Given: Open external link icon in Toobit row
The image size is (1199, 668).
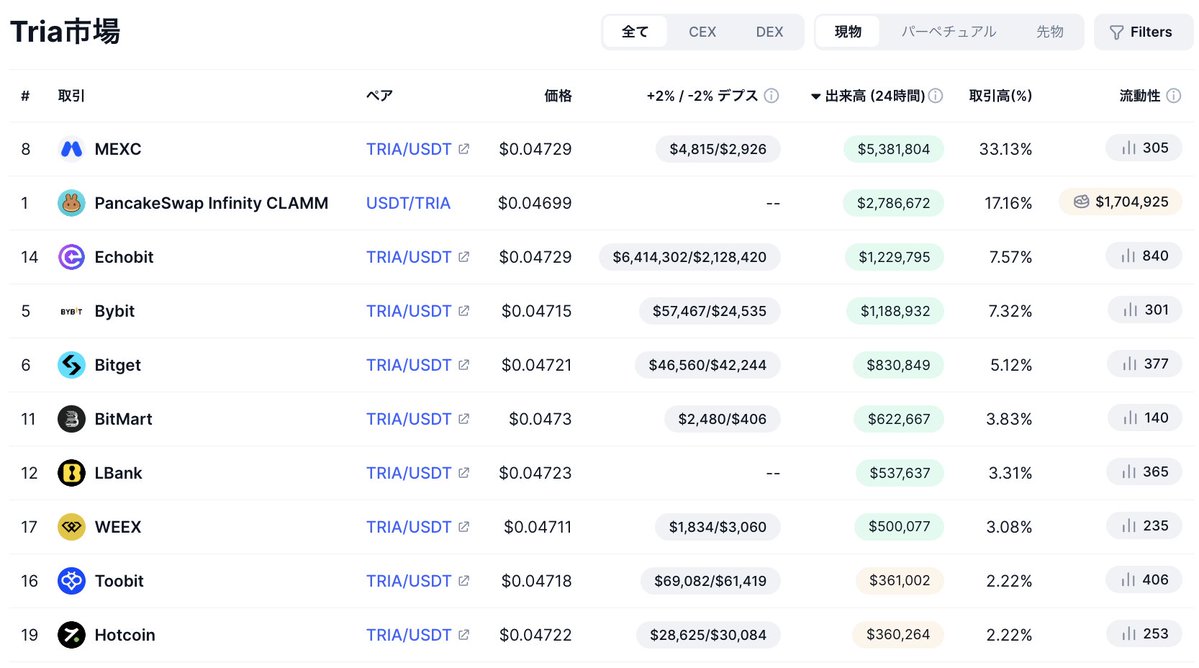Looking at the screenshot, I should 463,581.
